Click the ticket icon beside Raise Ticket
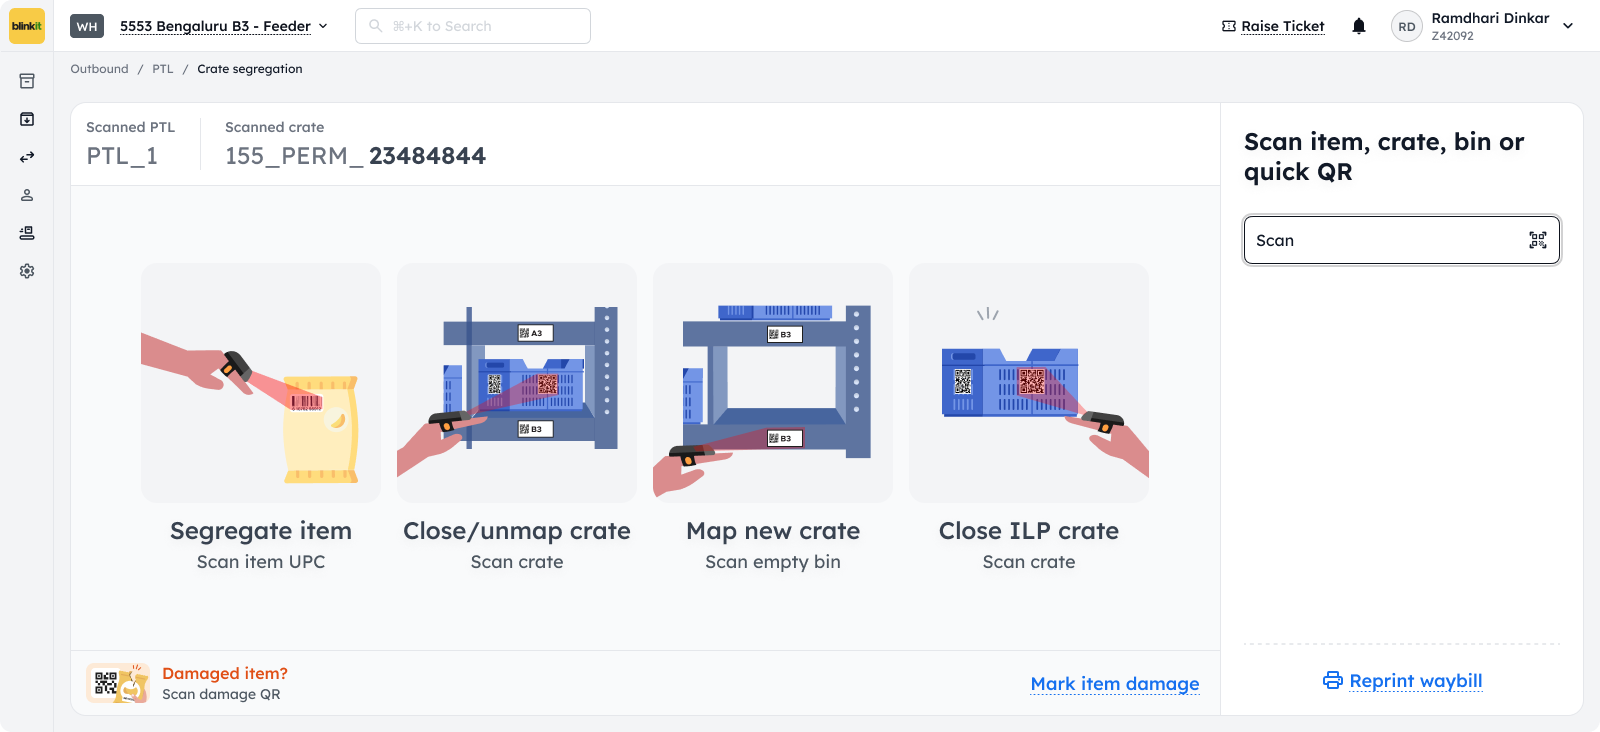This screenshot has width=1600, height=732. click(1229, 26)
